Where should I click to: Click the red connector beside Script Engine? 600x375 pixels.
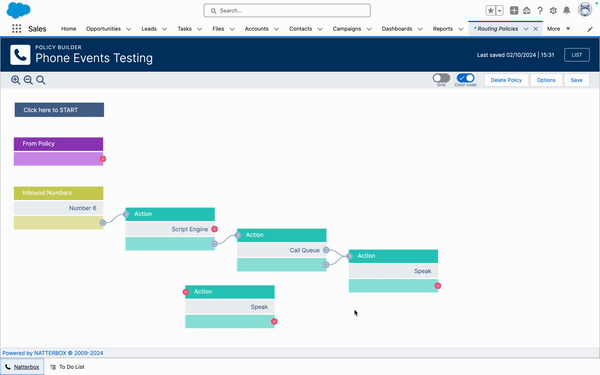coord(215,229)
